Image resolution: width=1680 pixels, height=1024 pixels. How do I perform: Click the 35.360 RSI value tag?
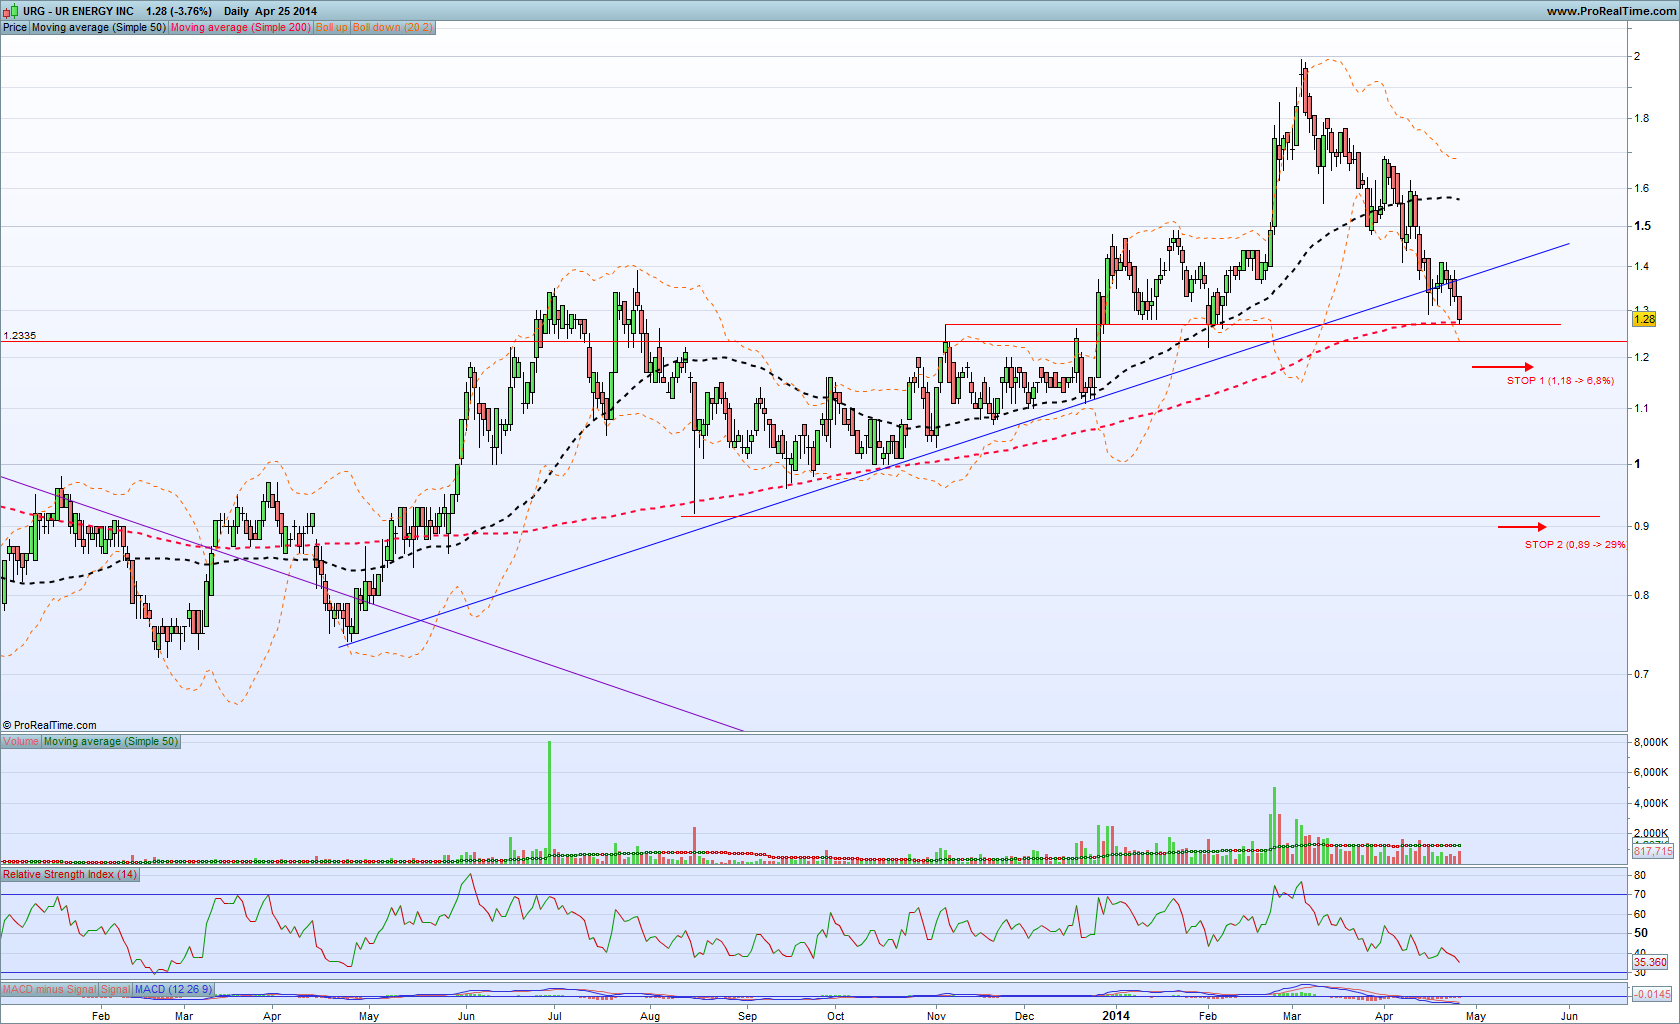pos(1650,963)
